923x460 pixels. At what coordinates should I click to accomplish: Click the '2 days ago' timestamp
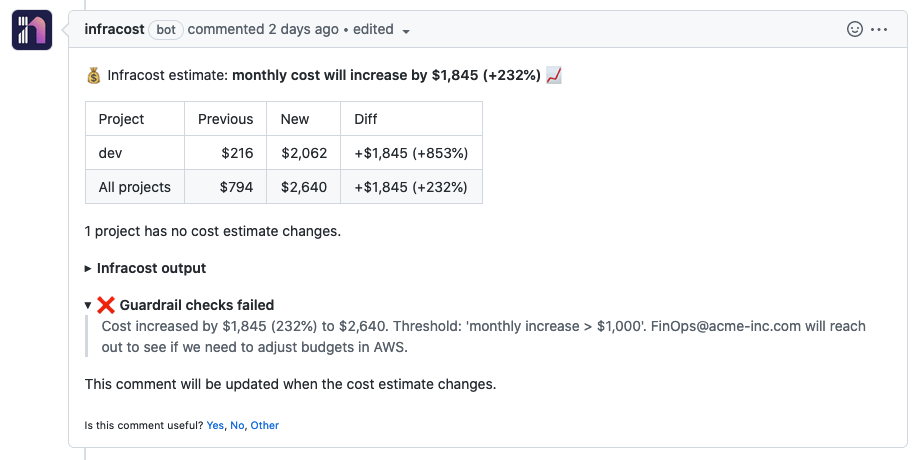303,29
